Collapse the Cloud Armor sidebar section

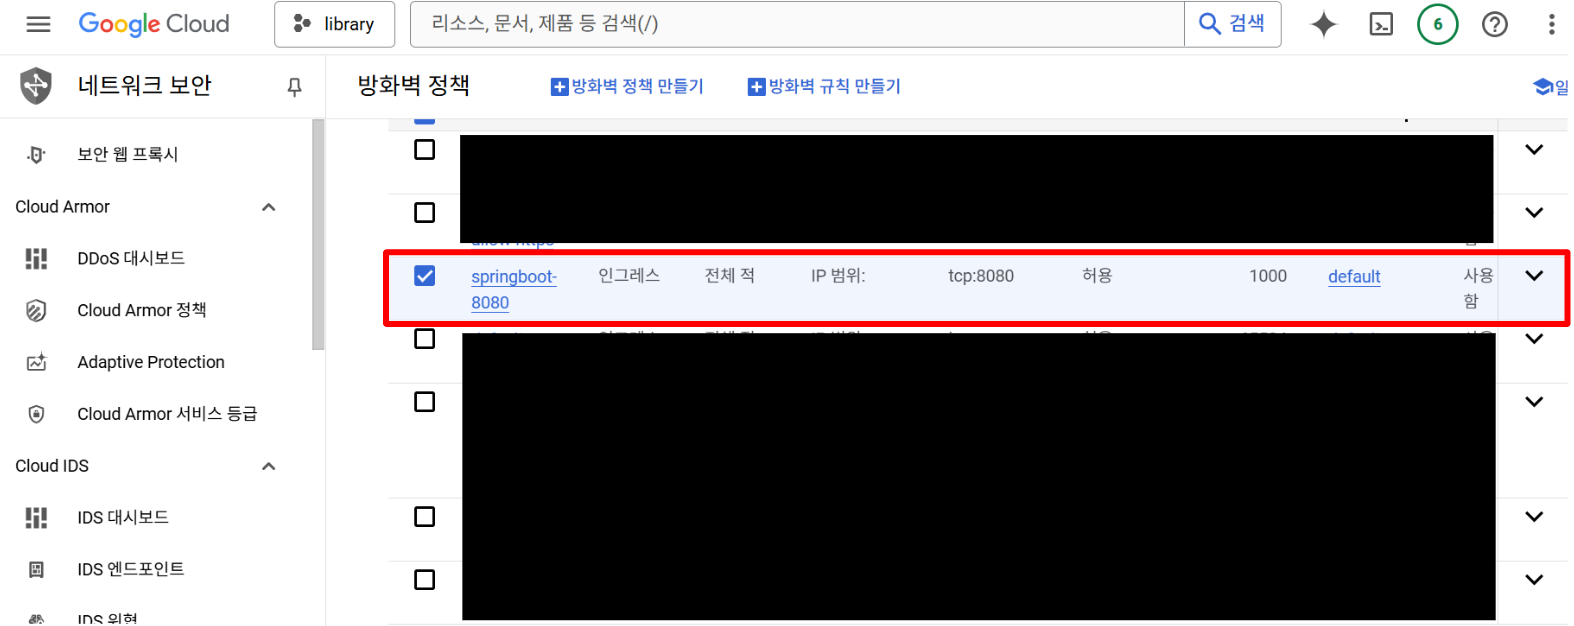(x=268, y=207)
